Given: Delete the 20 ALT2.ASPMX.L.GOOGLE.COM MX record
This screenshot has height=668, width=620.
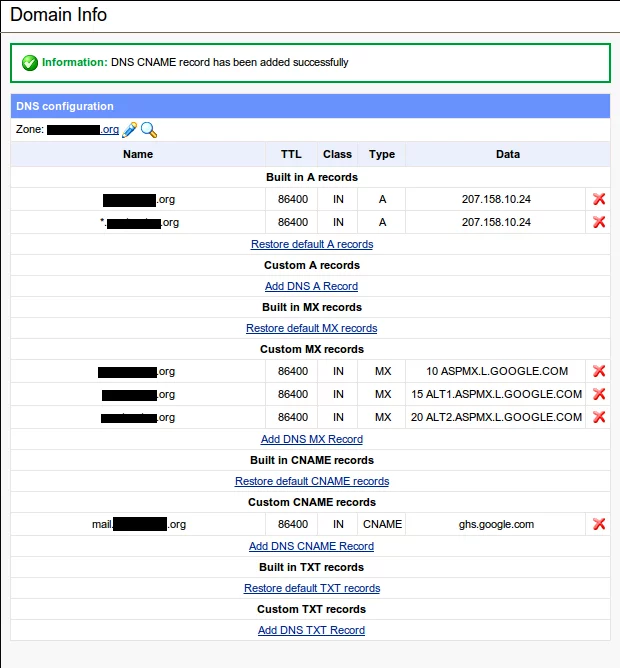Looking at the screenshot, I should (x=599, y=417).
